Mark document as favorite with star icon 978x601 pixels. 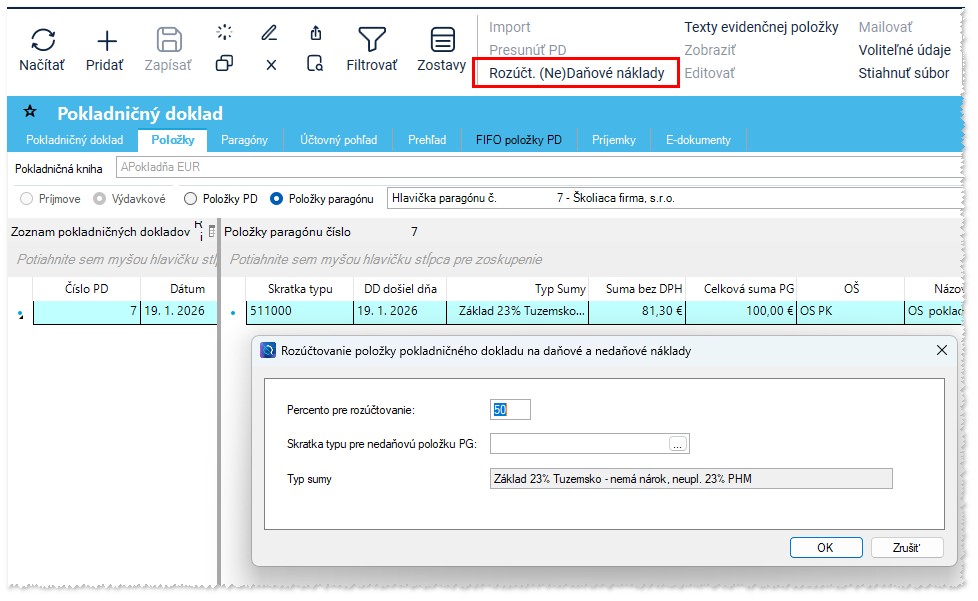point(30,112)
